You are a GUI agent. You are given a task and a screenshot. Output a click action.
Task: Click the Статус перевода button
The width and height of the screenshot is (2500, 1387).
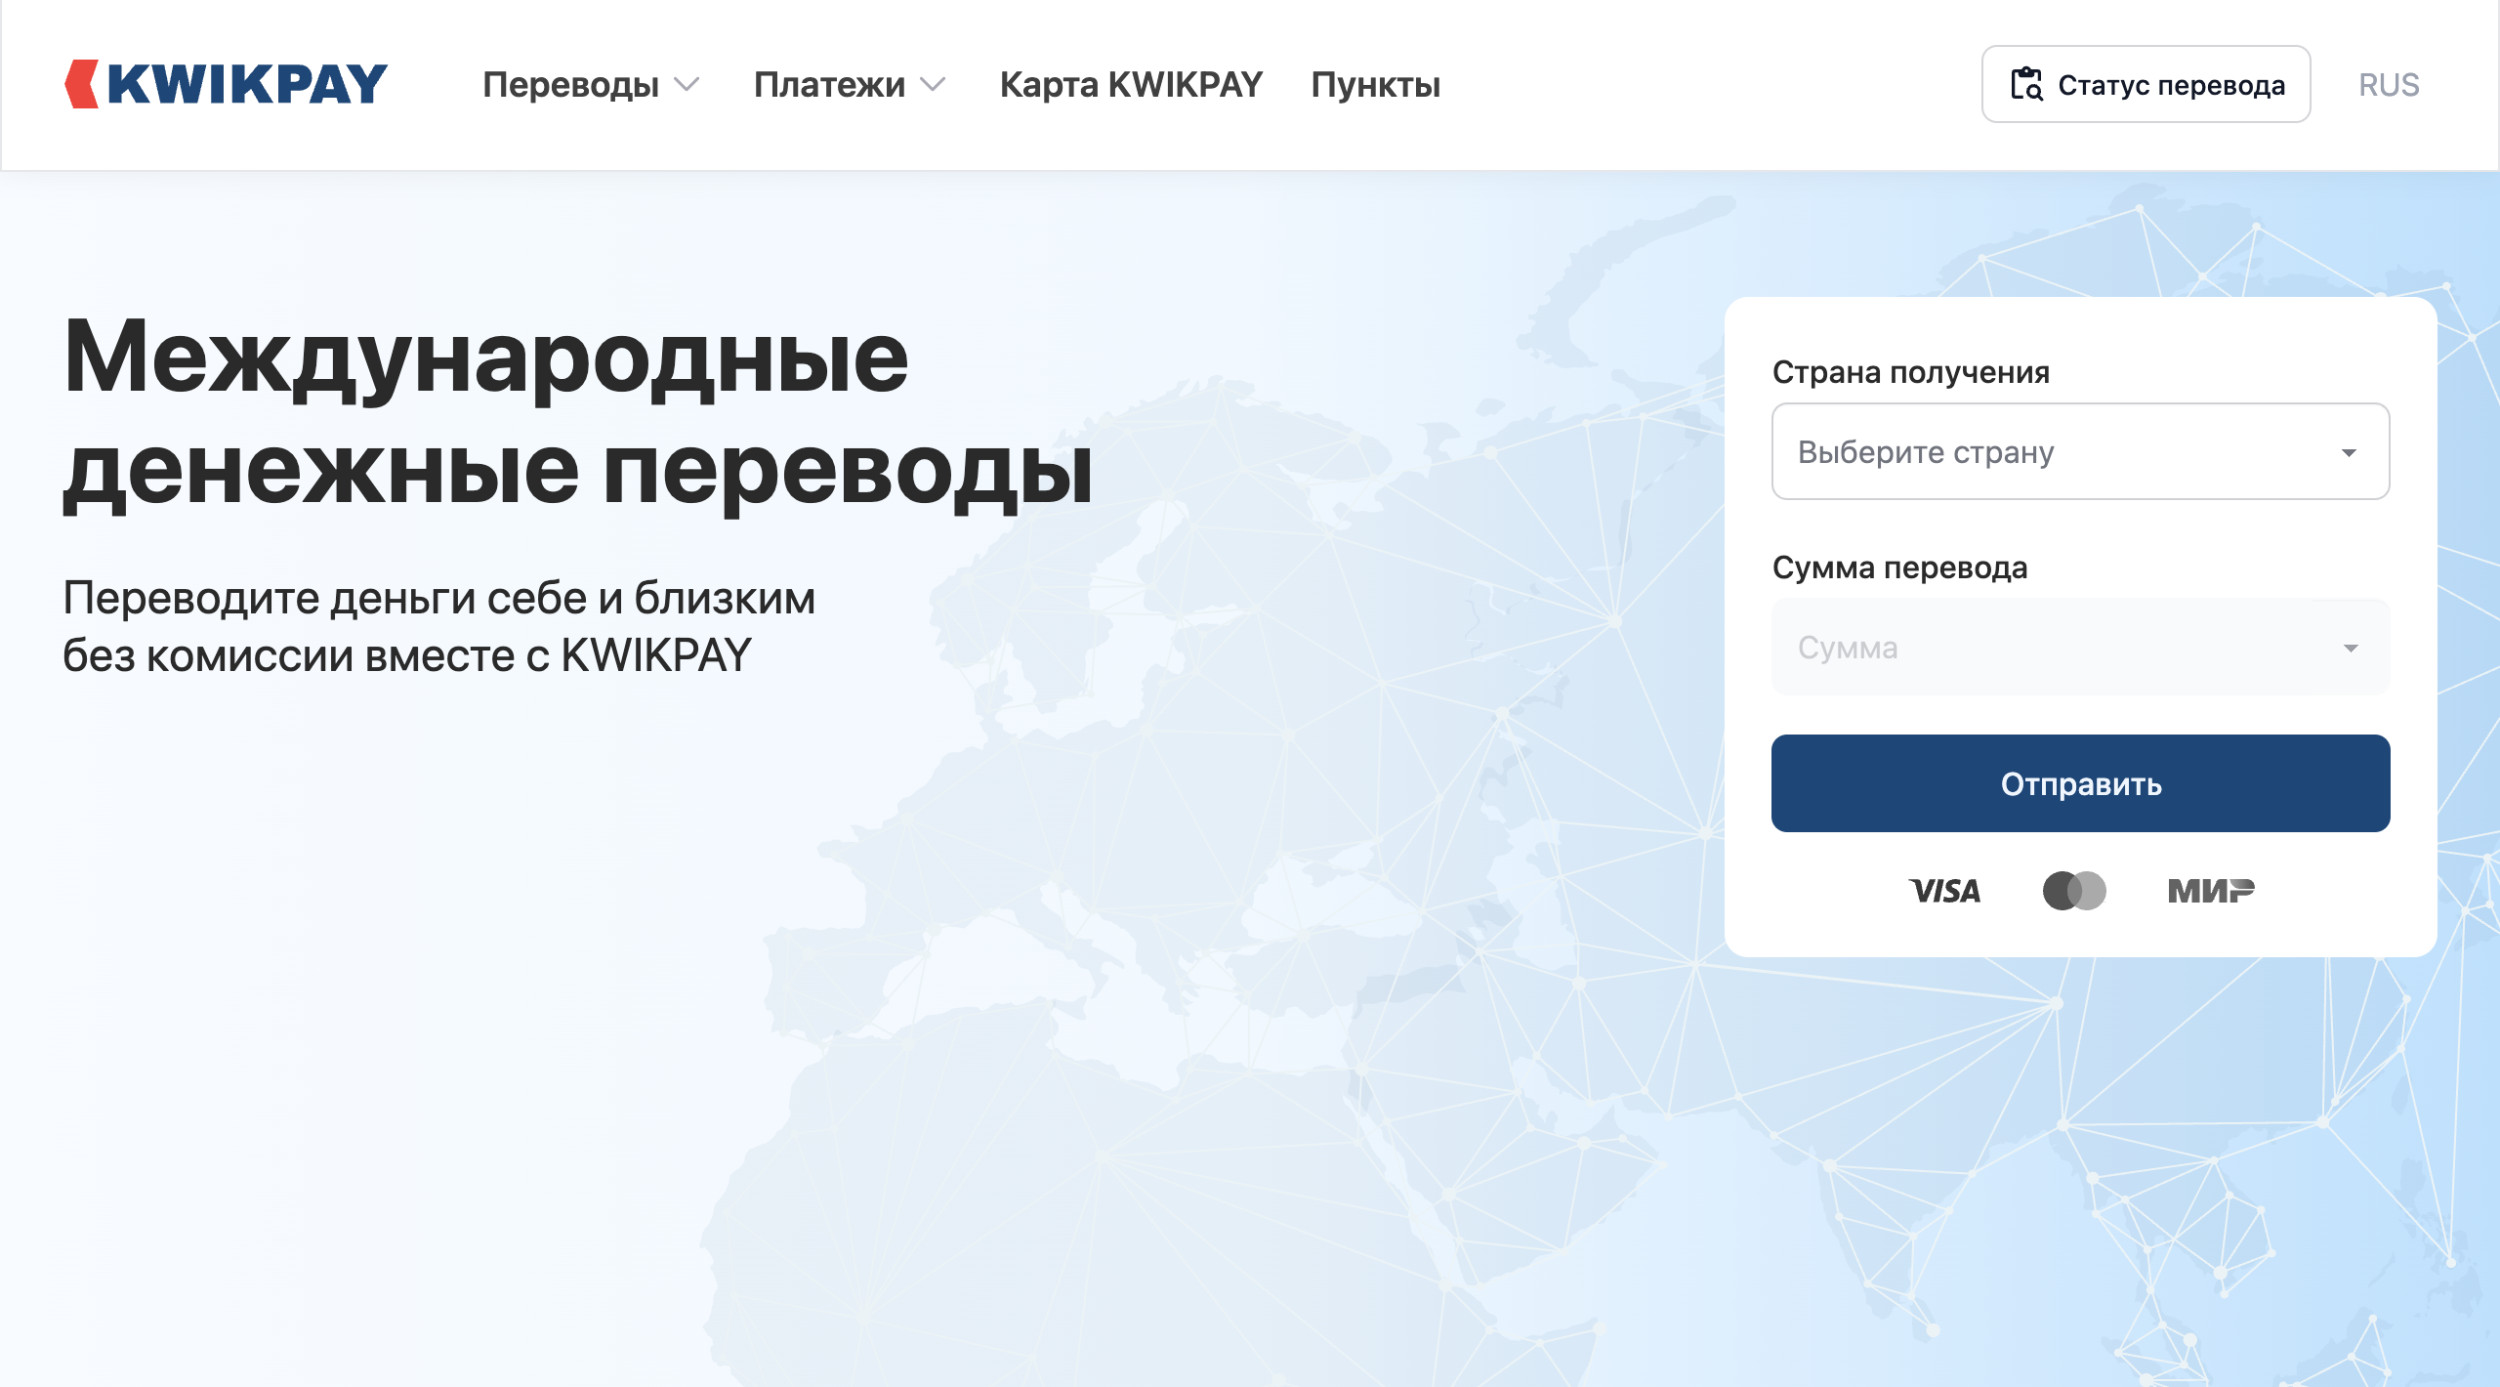point(2145,84)
